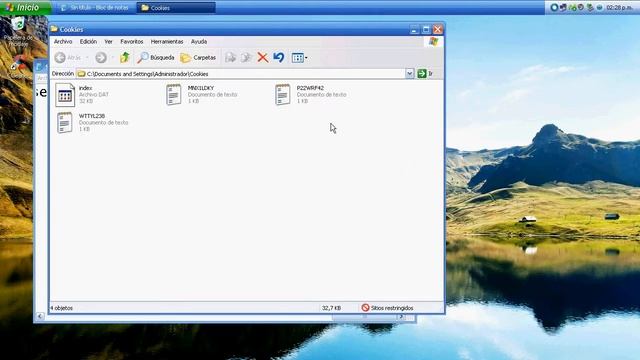Open the Herramientas menu

point(167,42)
